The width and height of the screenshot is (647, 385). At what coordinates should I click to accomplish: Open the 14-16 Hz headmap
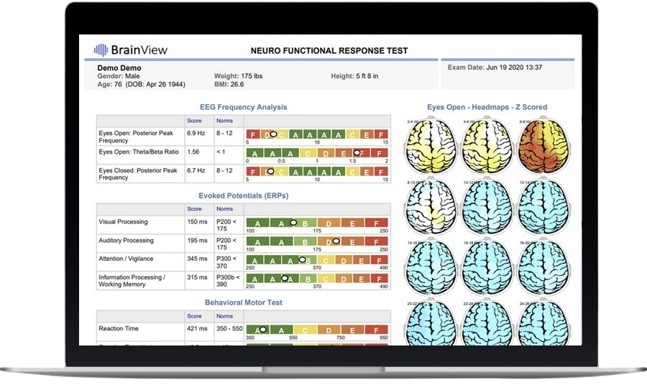431,267
